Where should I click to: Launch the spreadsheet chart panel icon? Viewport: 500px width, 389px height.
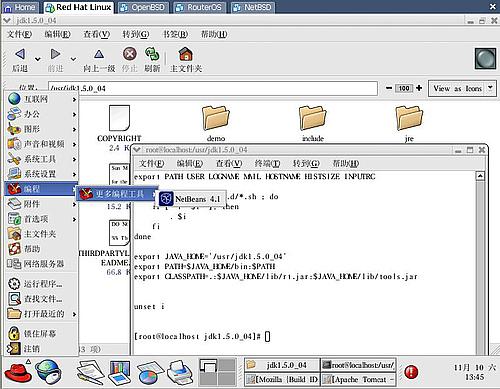(150, 372)
